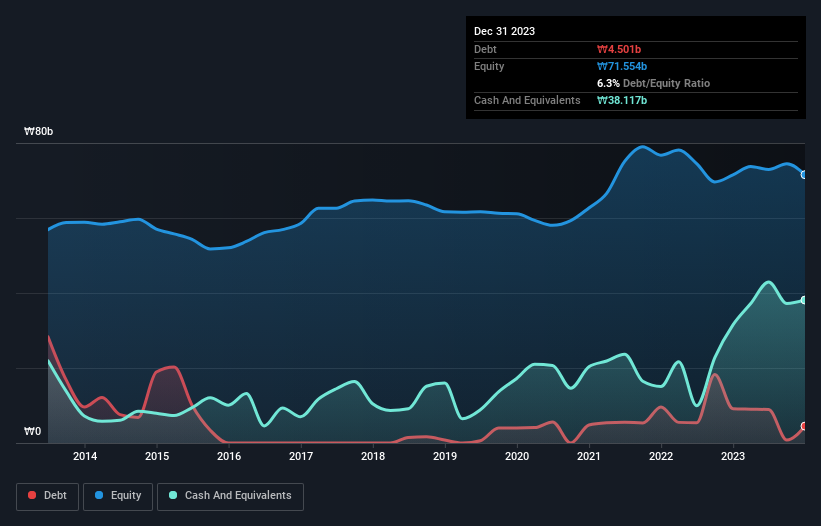Screen dimensions: 821x526
Task: Click the Dec 31 2023 tooltip date
Action: (504, 31)
